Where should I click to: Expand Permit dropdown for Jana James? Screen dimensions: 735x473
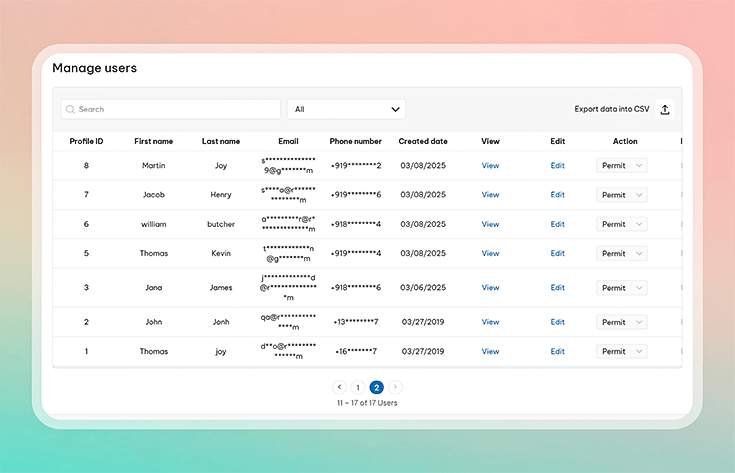(x=622, y=287)
